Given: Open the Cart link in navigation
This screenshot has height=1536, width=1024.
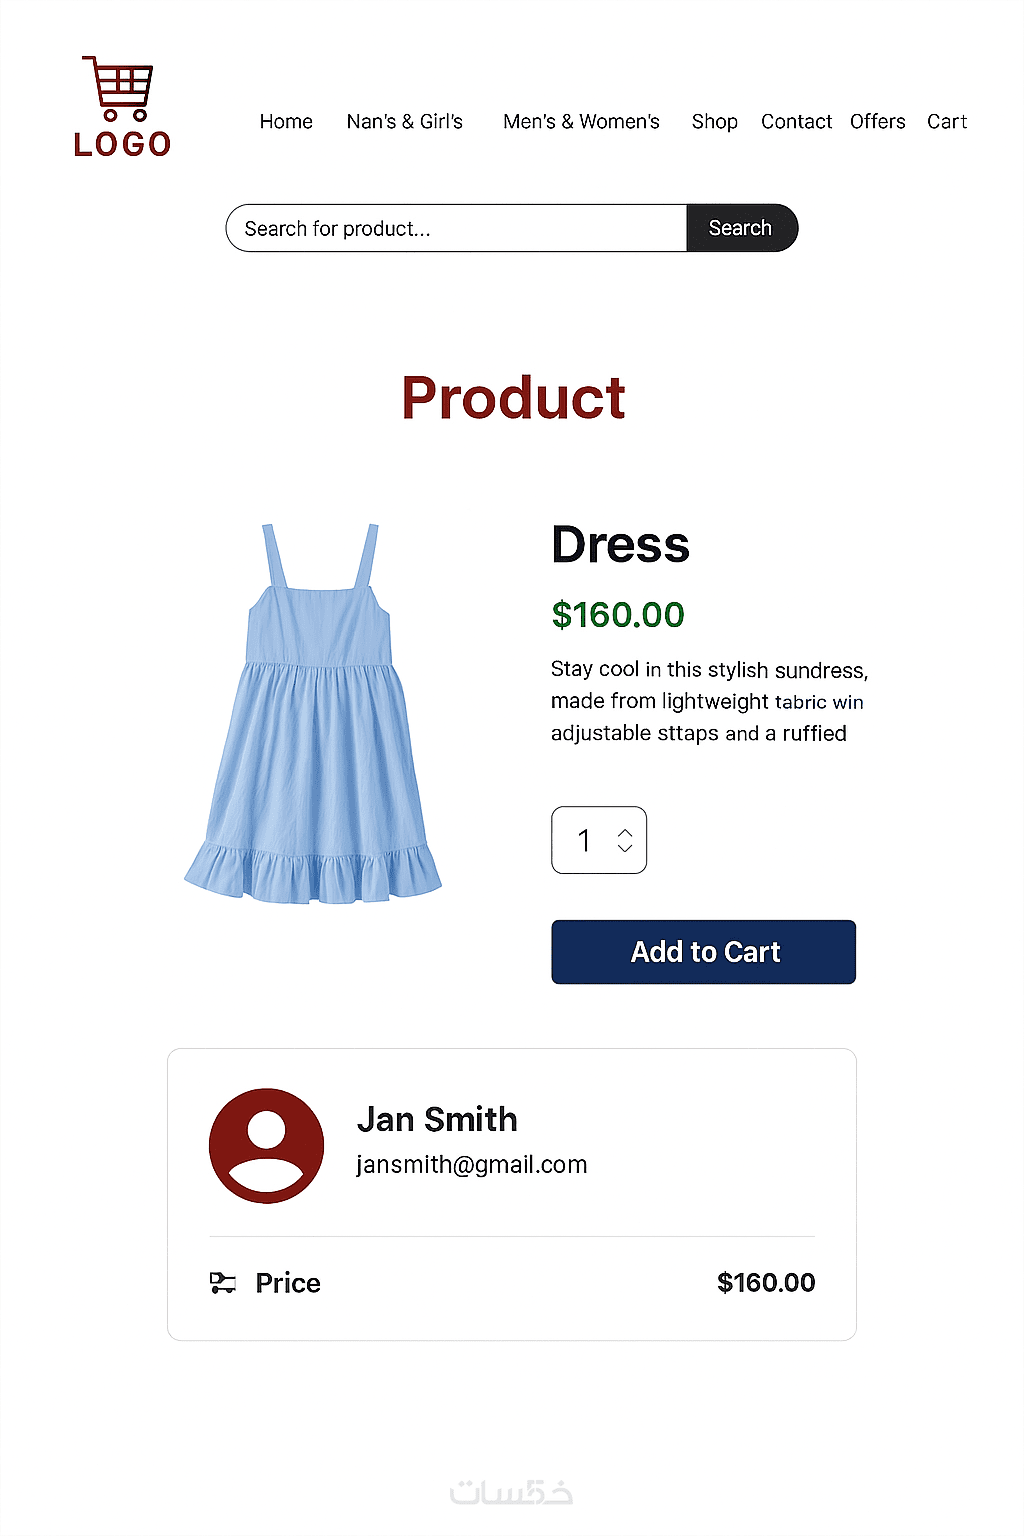Looking at the screenshot, I should 947,122.
